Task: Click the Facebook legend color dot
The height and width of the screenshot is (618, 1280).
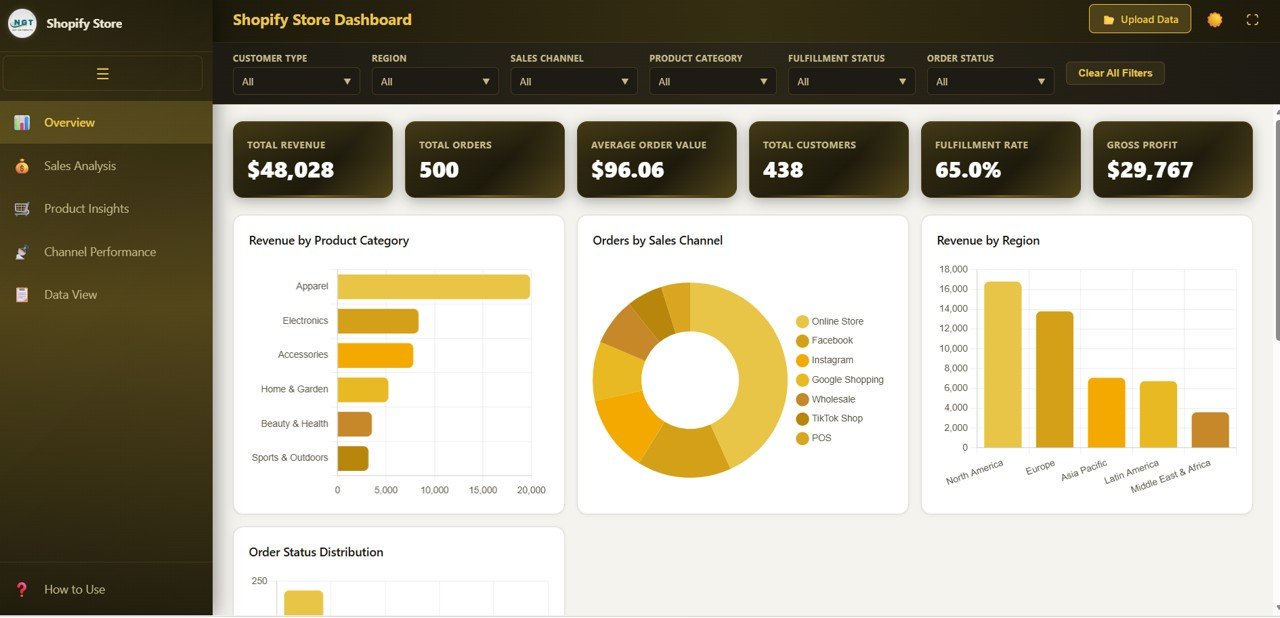Action: point(802,340)
